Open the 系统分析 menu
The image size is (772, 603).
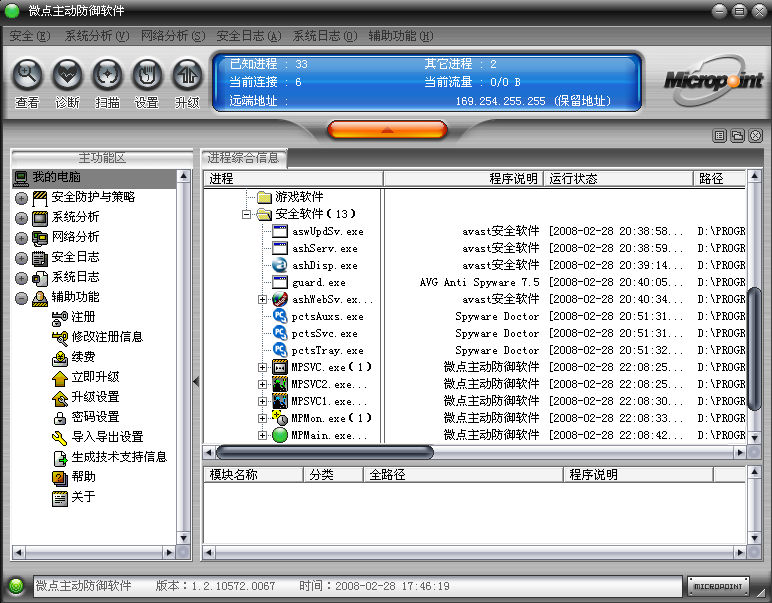97,36
